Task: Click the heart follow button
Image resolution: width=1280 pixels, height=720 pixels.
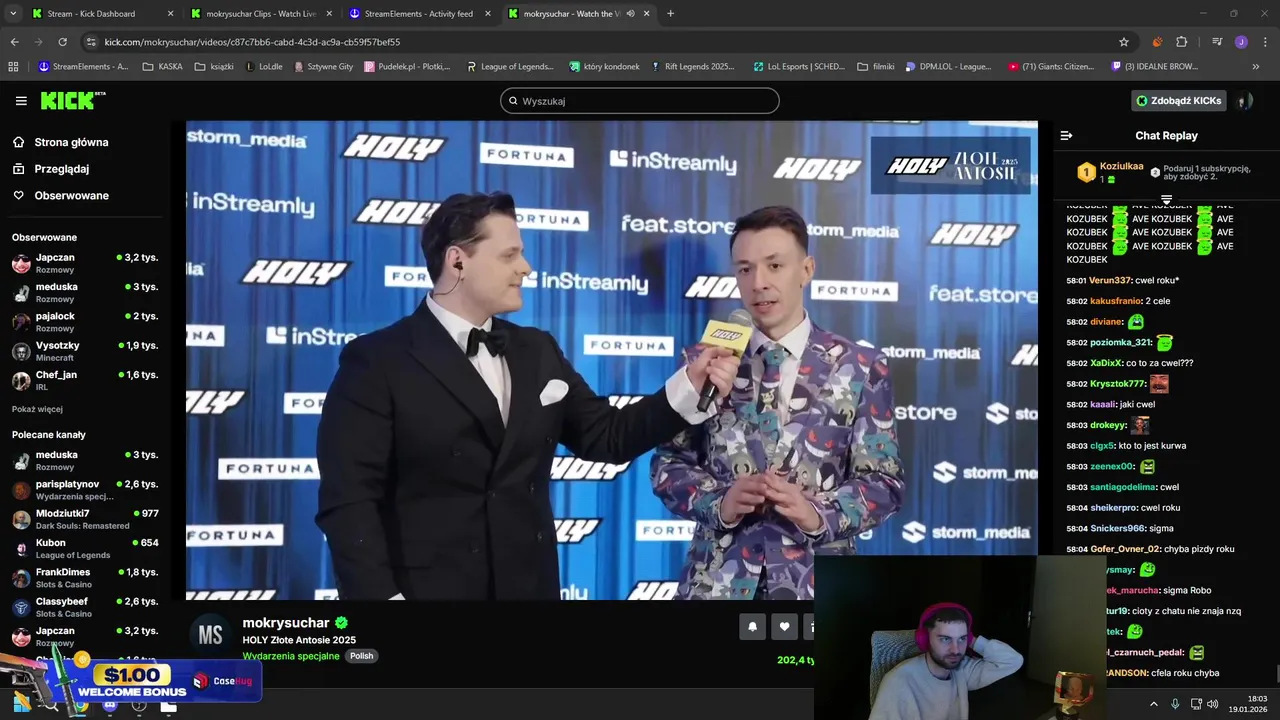Action: tap(784, 627)
